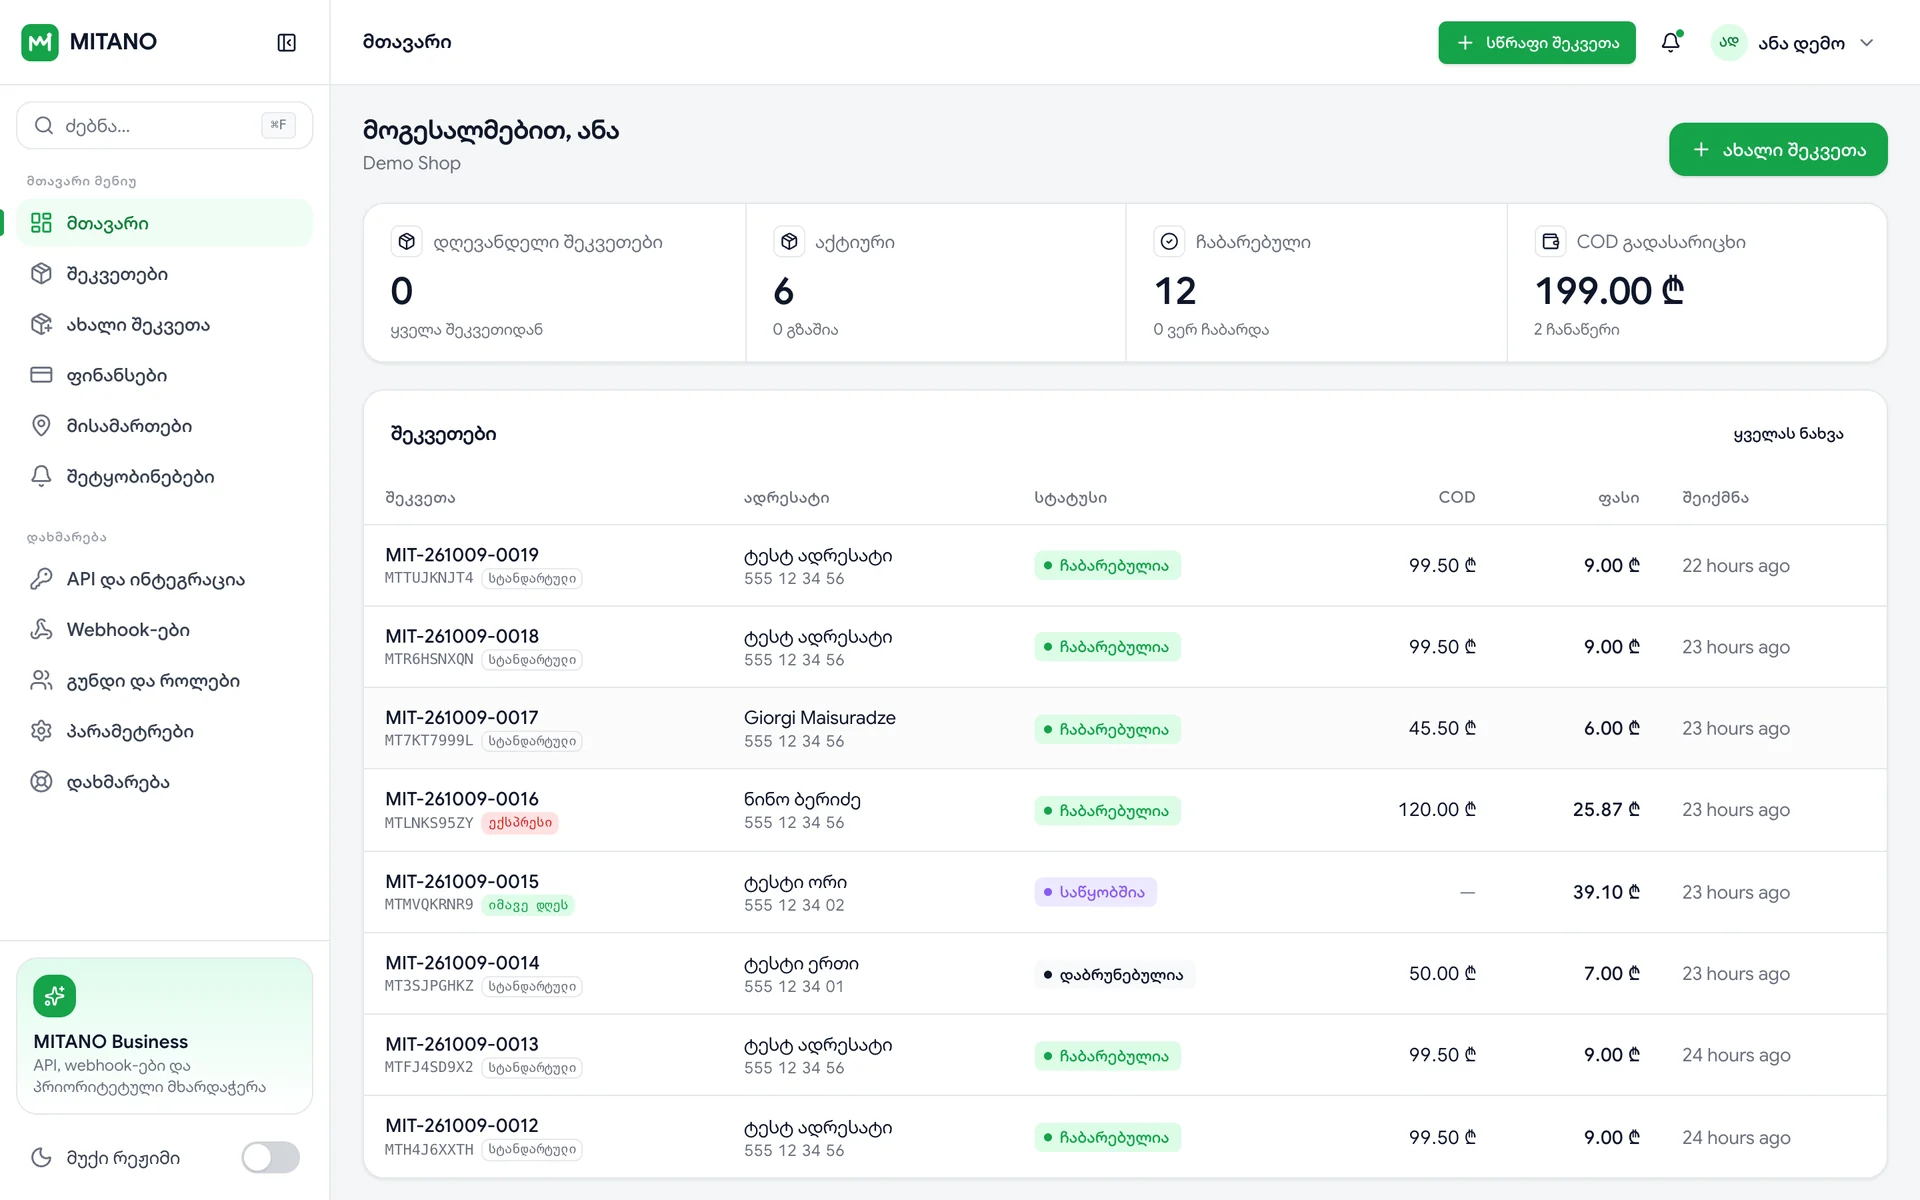Screen dimensions: 1920x1200
Task: Click the ად user avatar
Action: pyautogui.click(x=1729, y=42)
